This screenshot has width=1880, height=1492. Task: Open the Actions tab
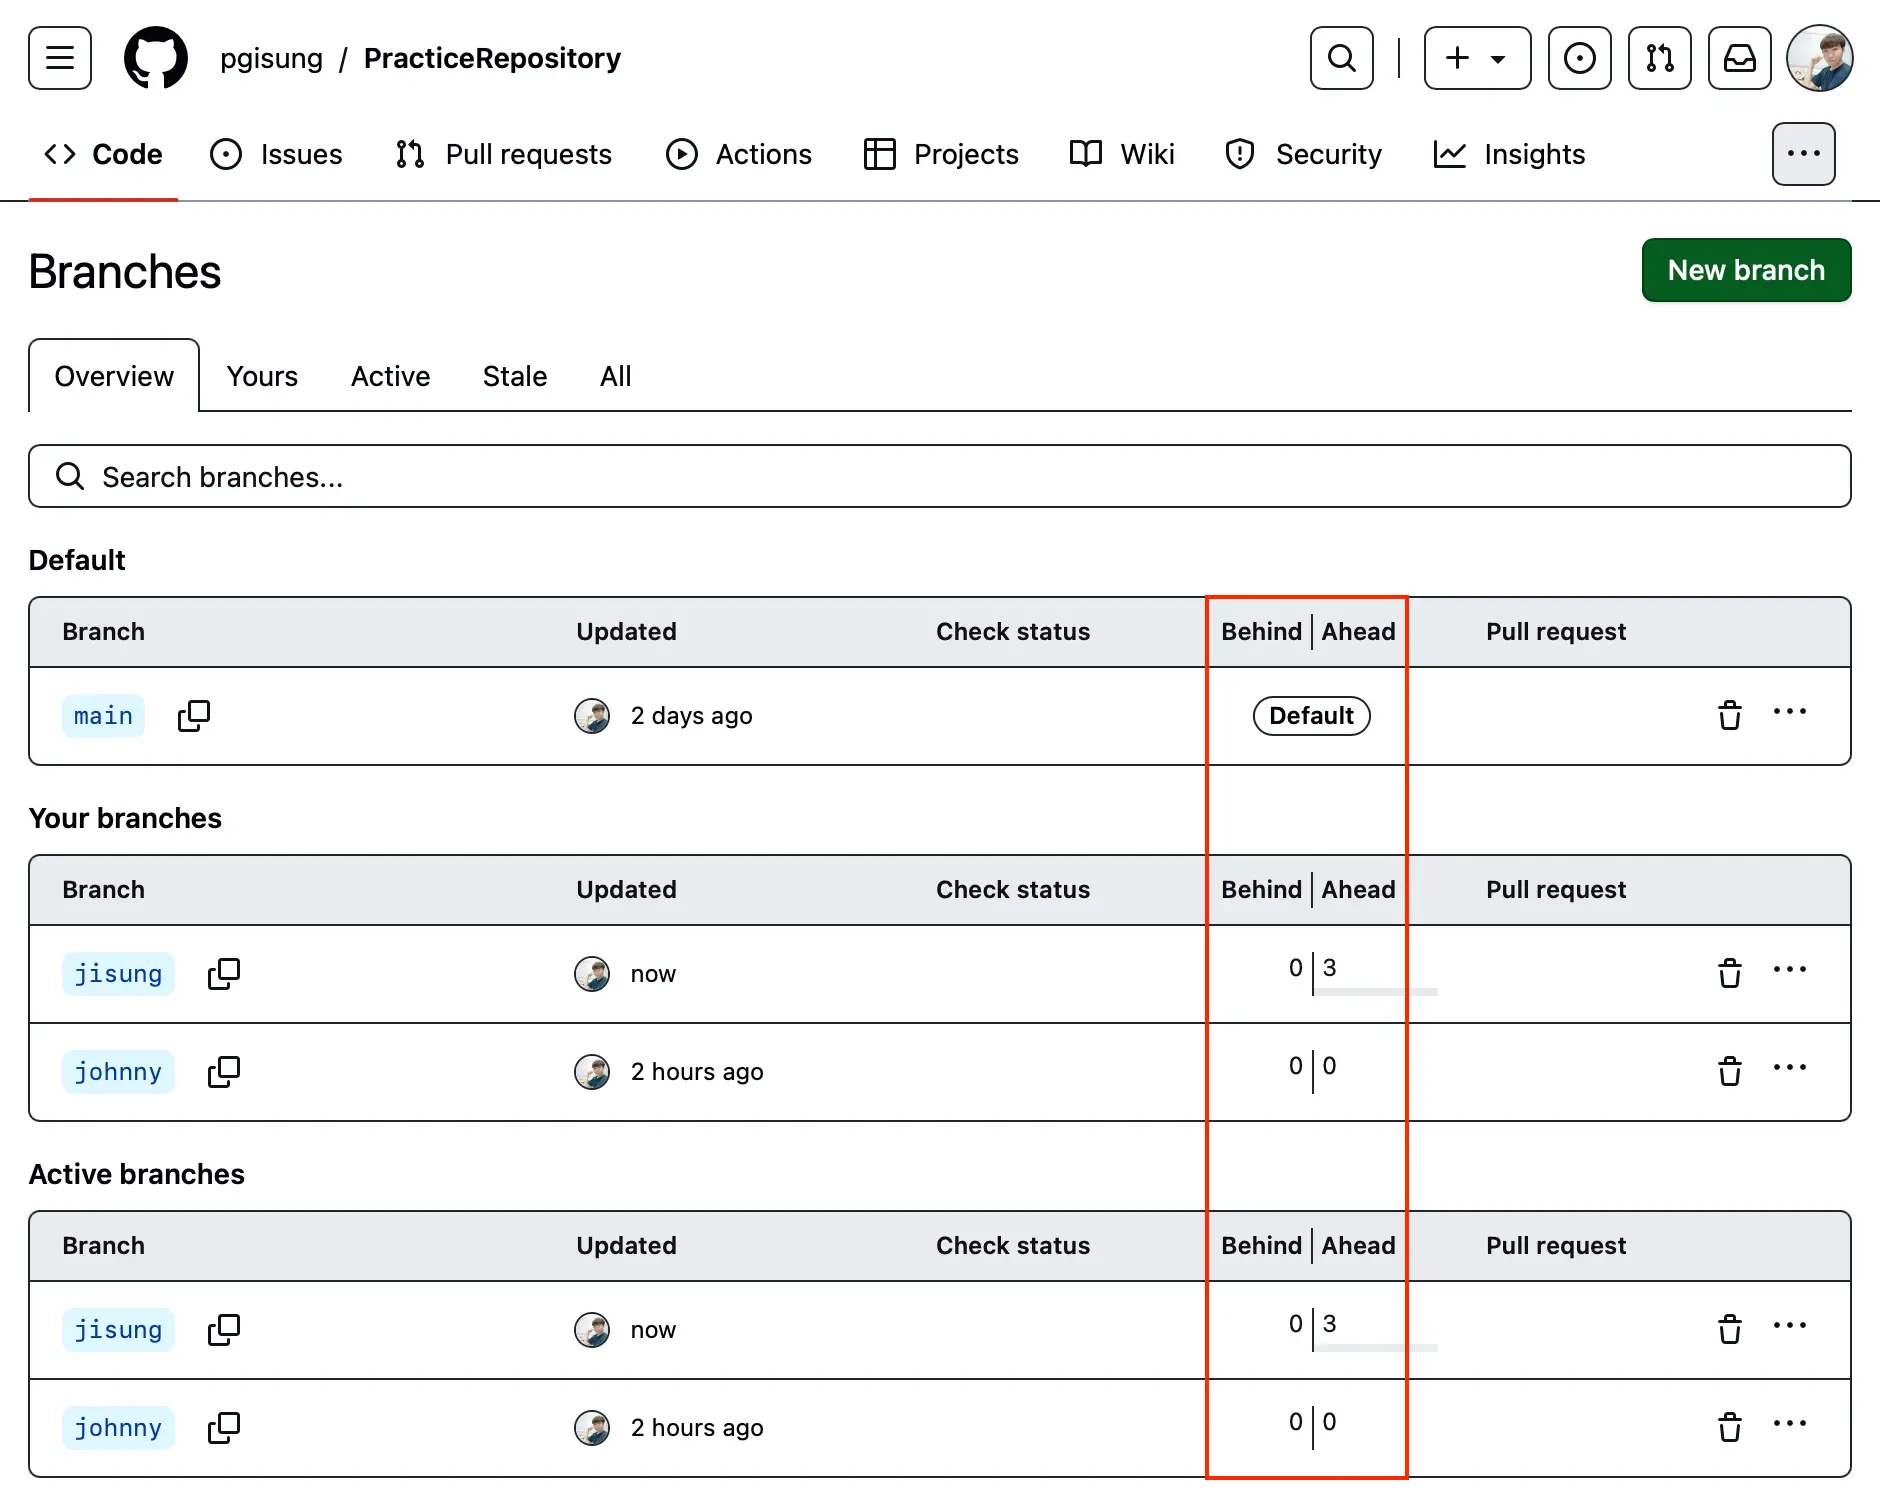click(x=739, y=154)
